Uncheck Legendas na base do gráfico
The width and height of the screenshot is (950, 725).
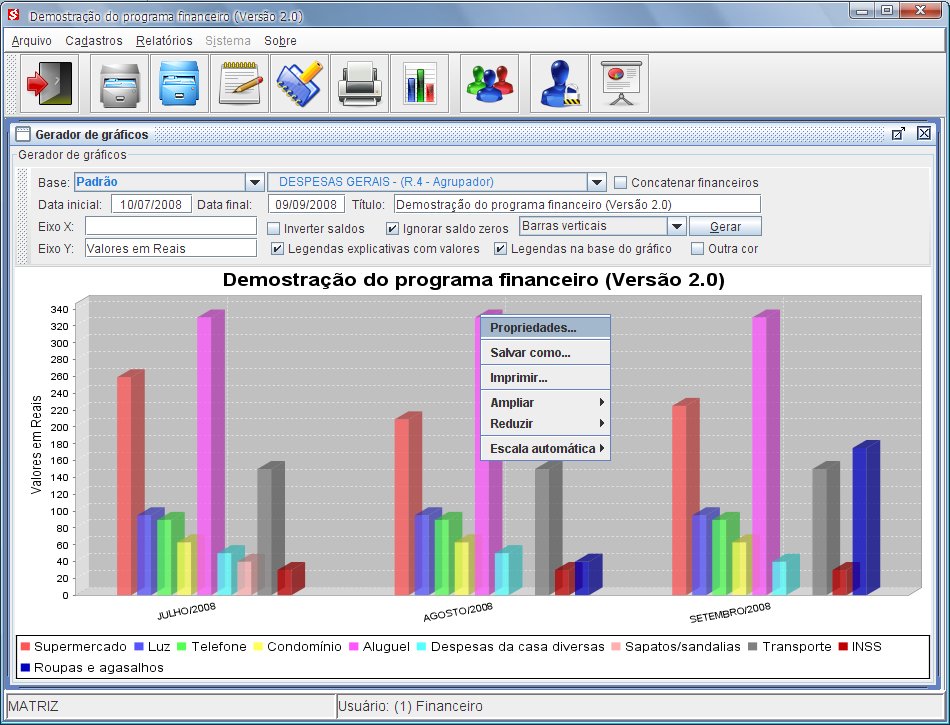pyautogui.click(x=500, y=248)
